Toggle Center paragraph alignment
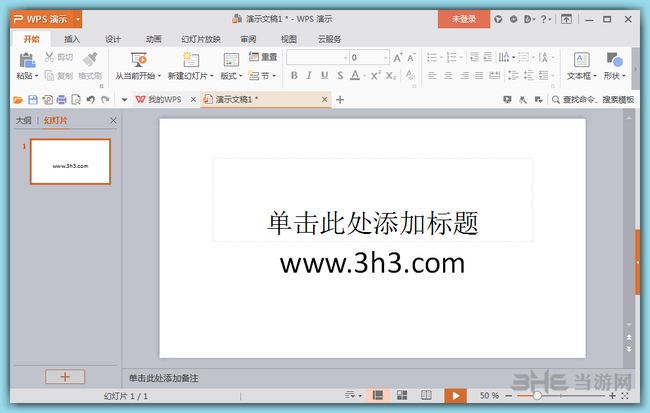Screen dimensions: 650x413 (x=448, y=75)
